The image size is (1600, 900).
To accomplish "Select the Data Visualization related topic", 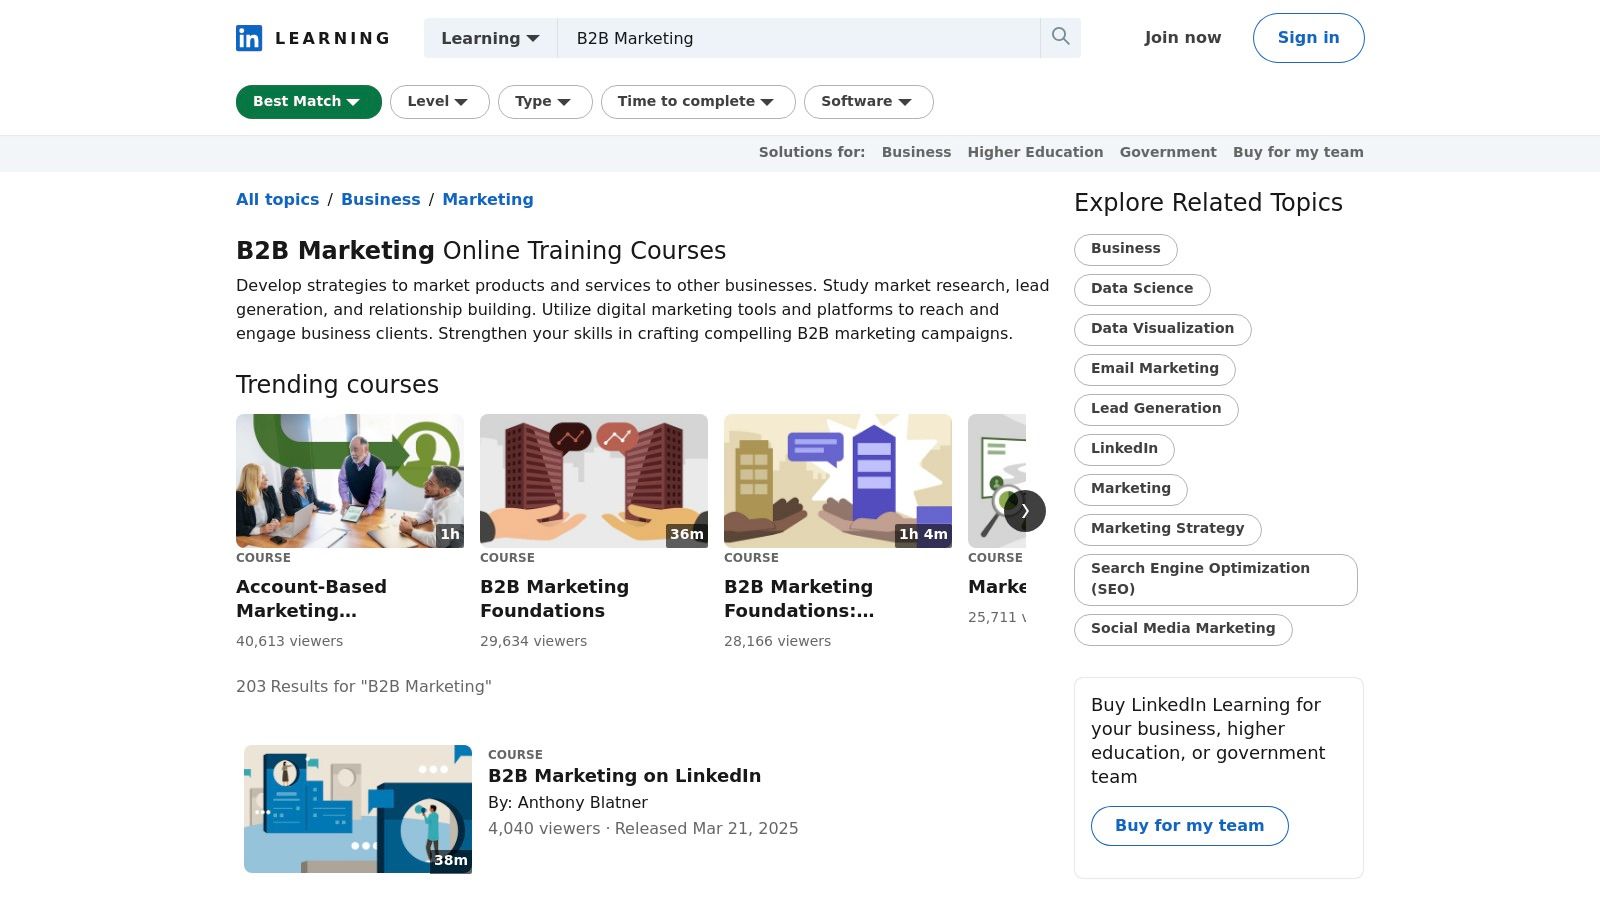I will [1163, 329].
